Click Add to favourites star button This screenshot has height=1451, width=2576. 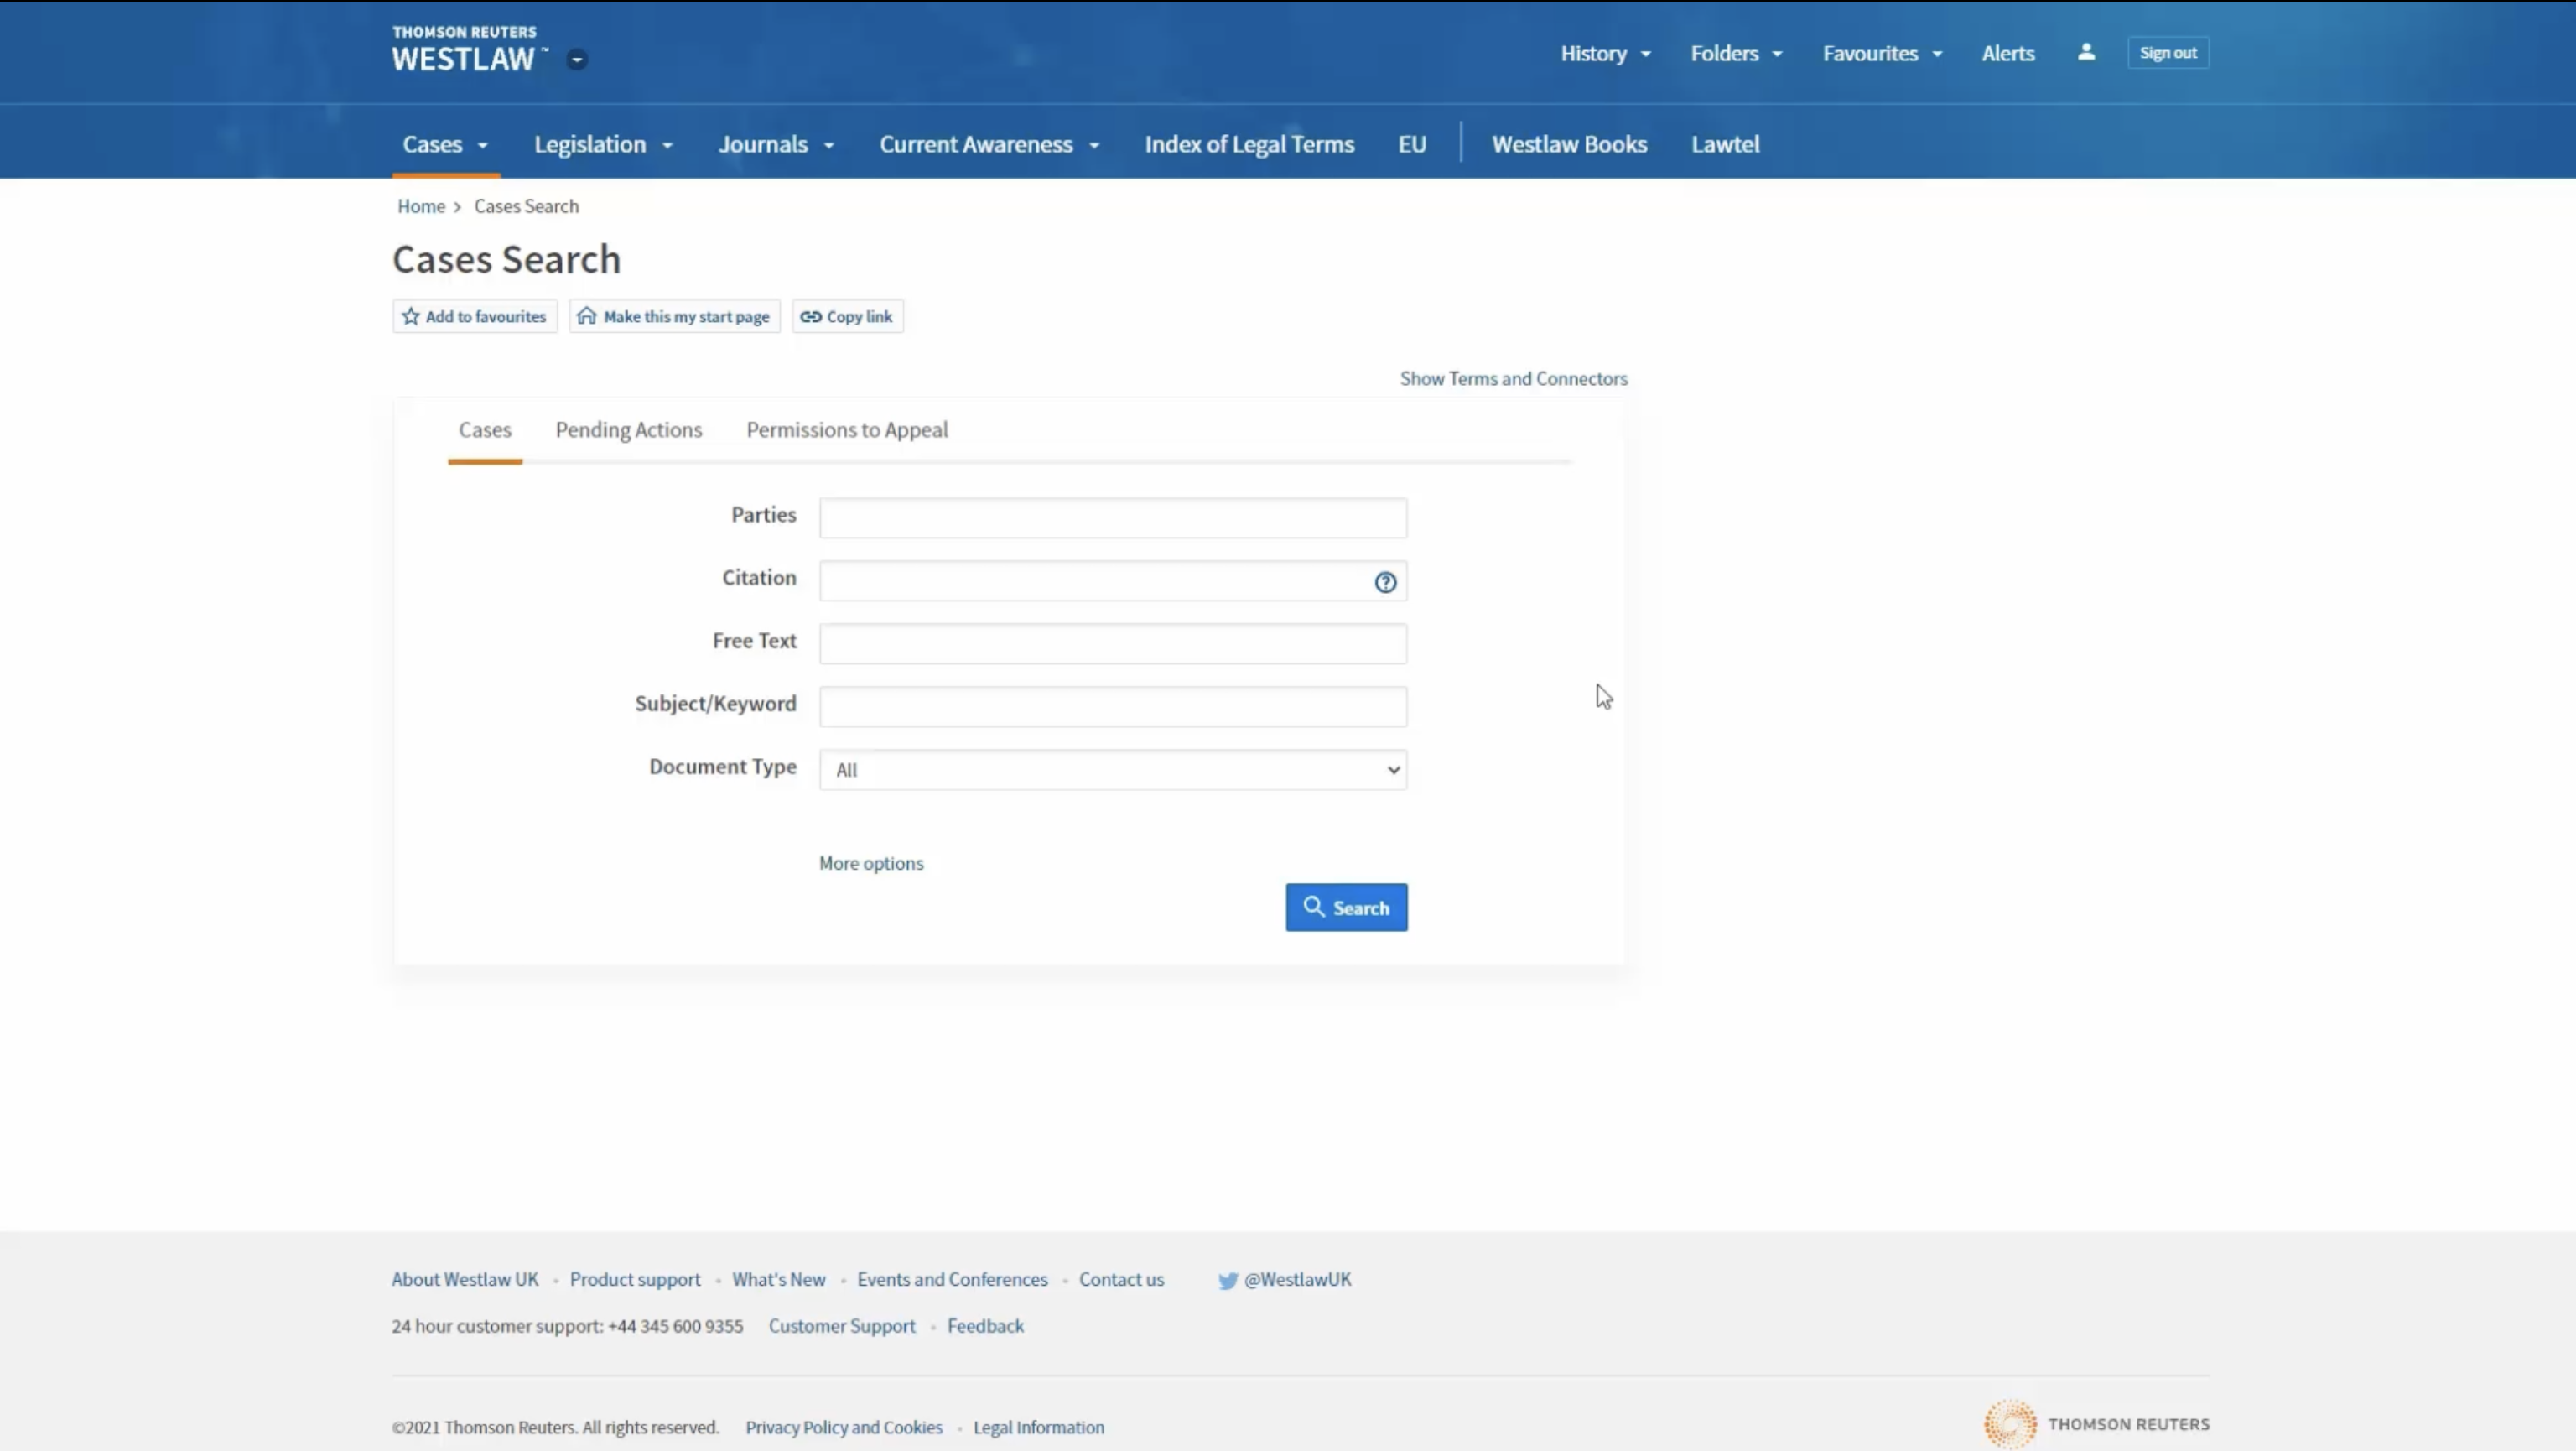click(x=475, y=317)
